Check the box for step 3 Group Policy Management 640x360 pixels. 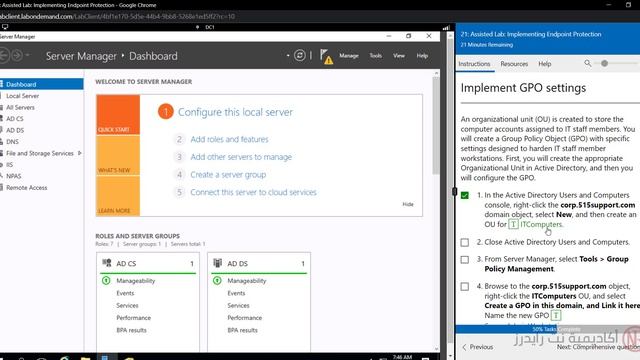point(464,260)
